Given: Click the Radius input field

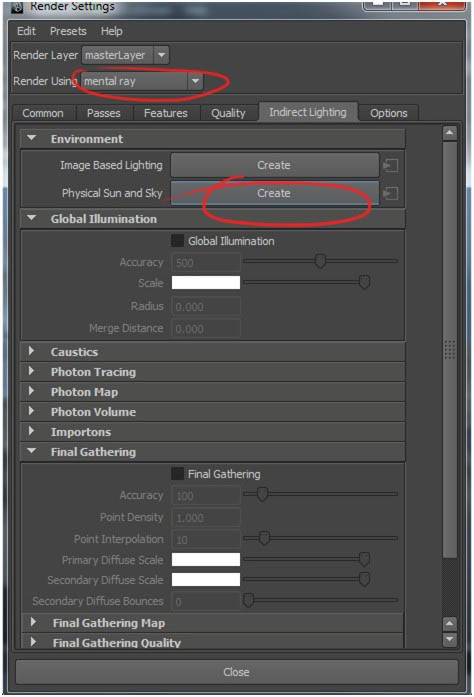Looking at the screenshot, I should (206, 307).
